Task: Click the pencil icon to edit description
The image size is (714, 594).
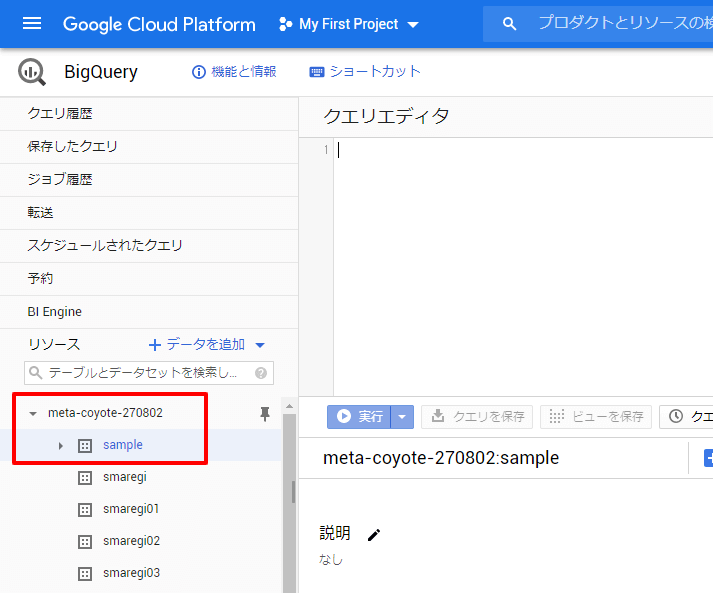Action: coord(374,534)
